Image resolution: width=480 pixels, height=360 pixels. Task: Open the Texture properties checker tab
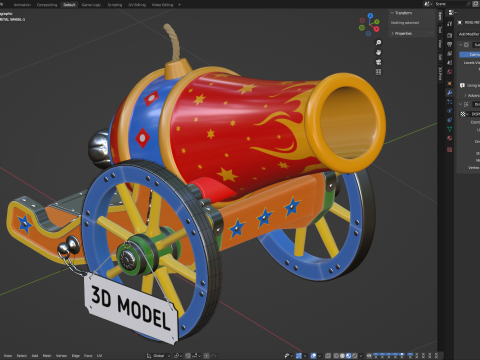tap(450, 149)
